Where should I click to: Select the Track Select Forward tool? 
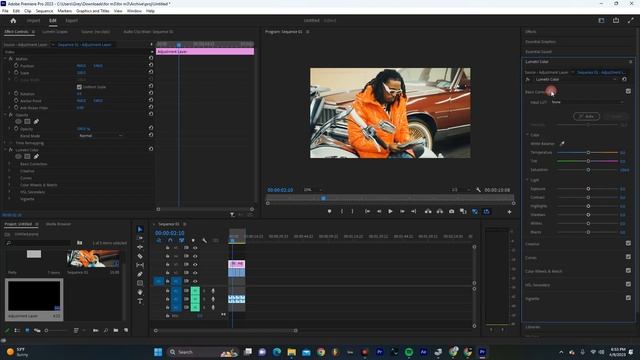(140, 238)
